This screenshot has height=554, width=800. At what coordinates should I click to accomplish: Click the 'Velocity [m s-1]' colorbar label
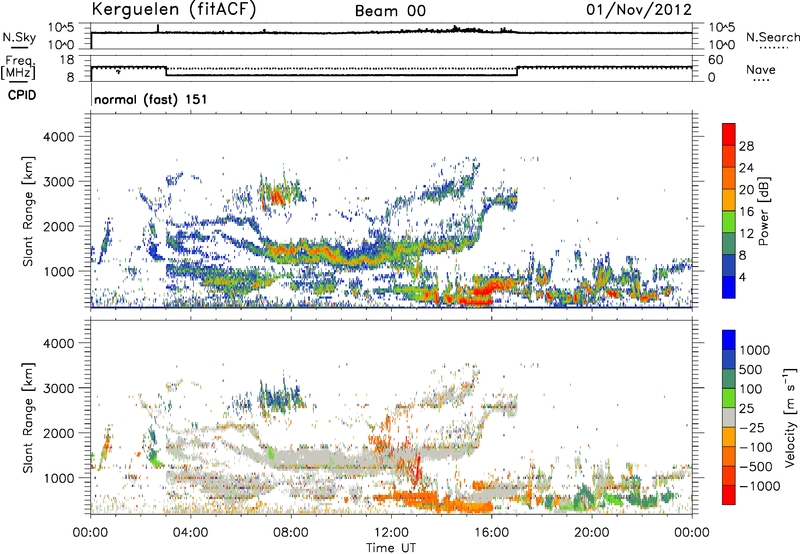point(790,417)
